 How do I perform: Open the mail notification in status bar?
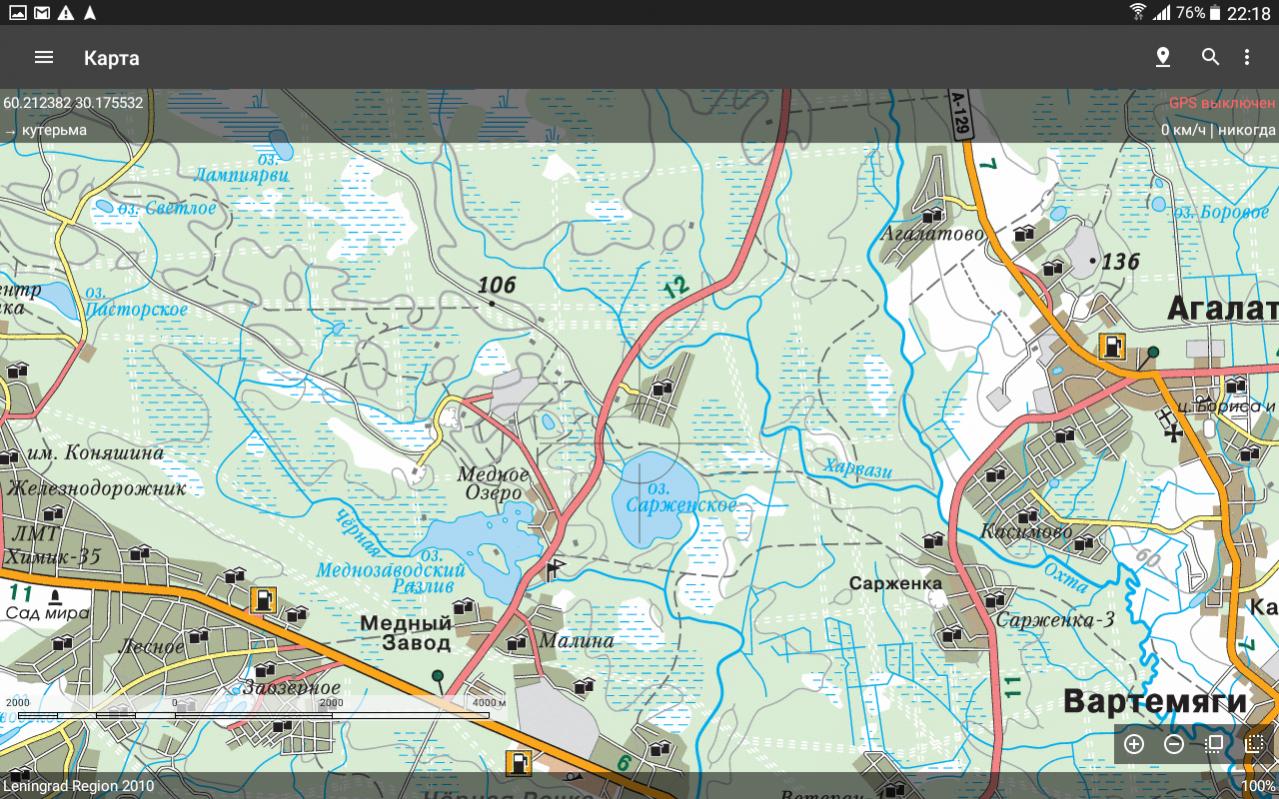[x=41, y=12]
